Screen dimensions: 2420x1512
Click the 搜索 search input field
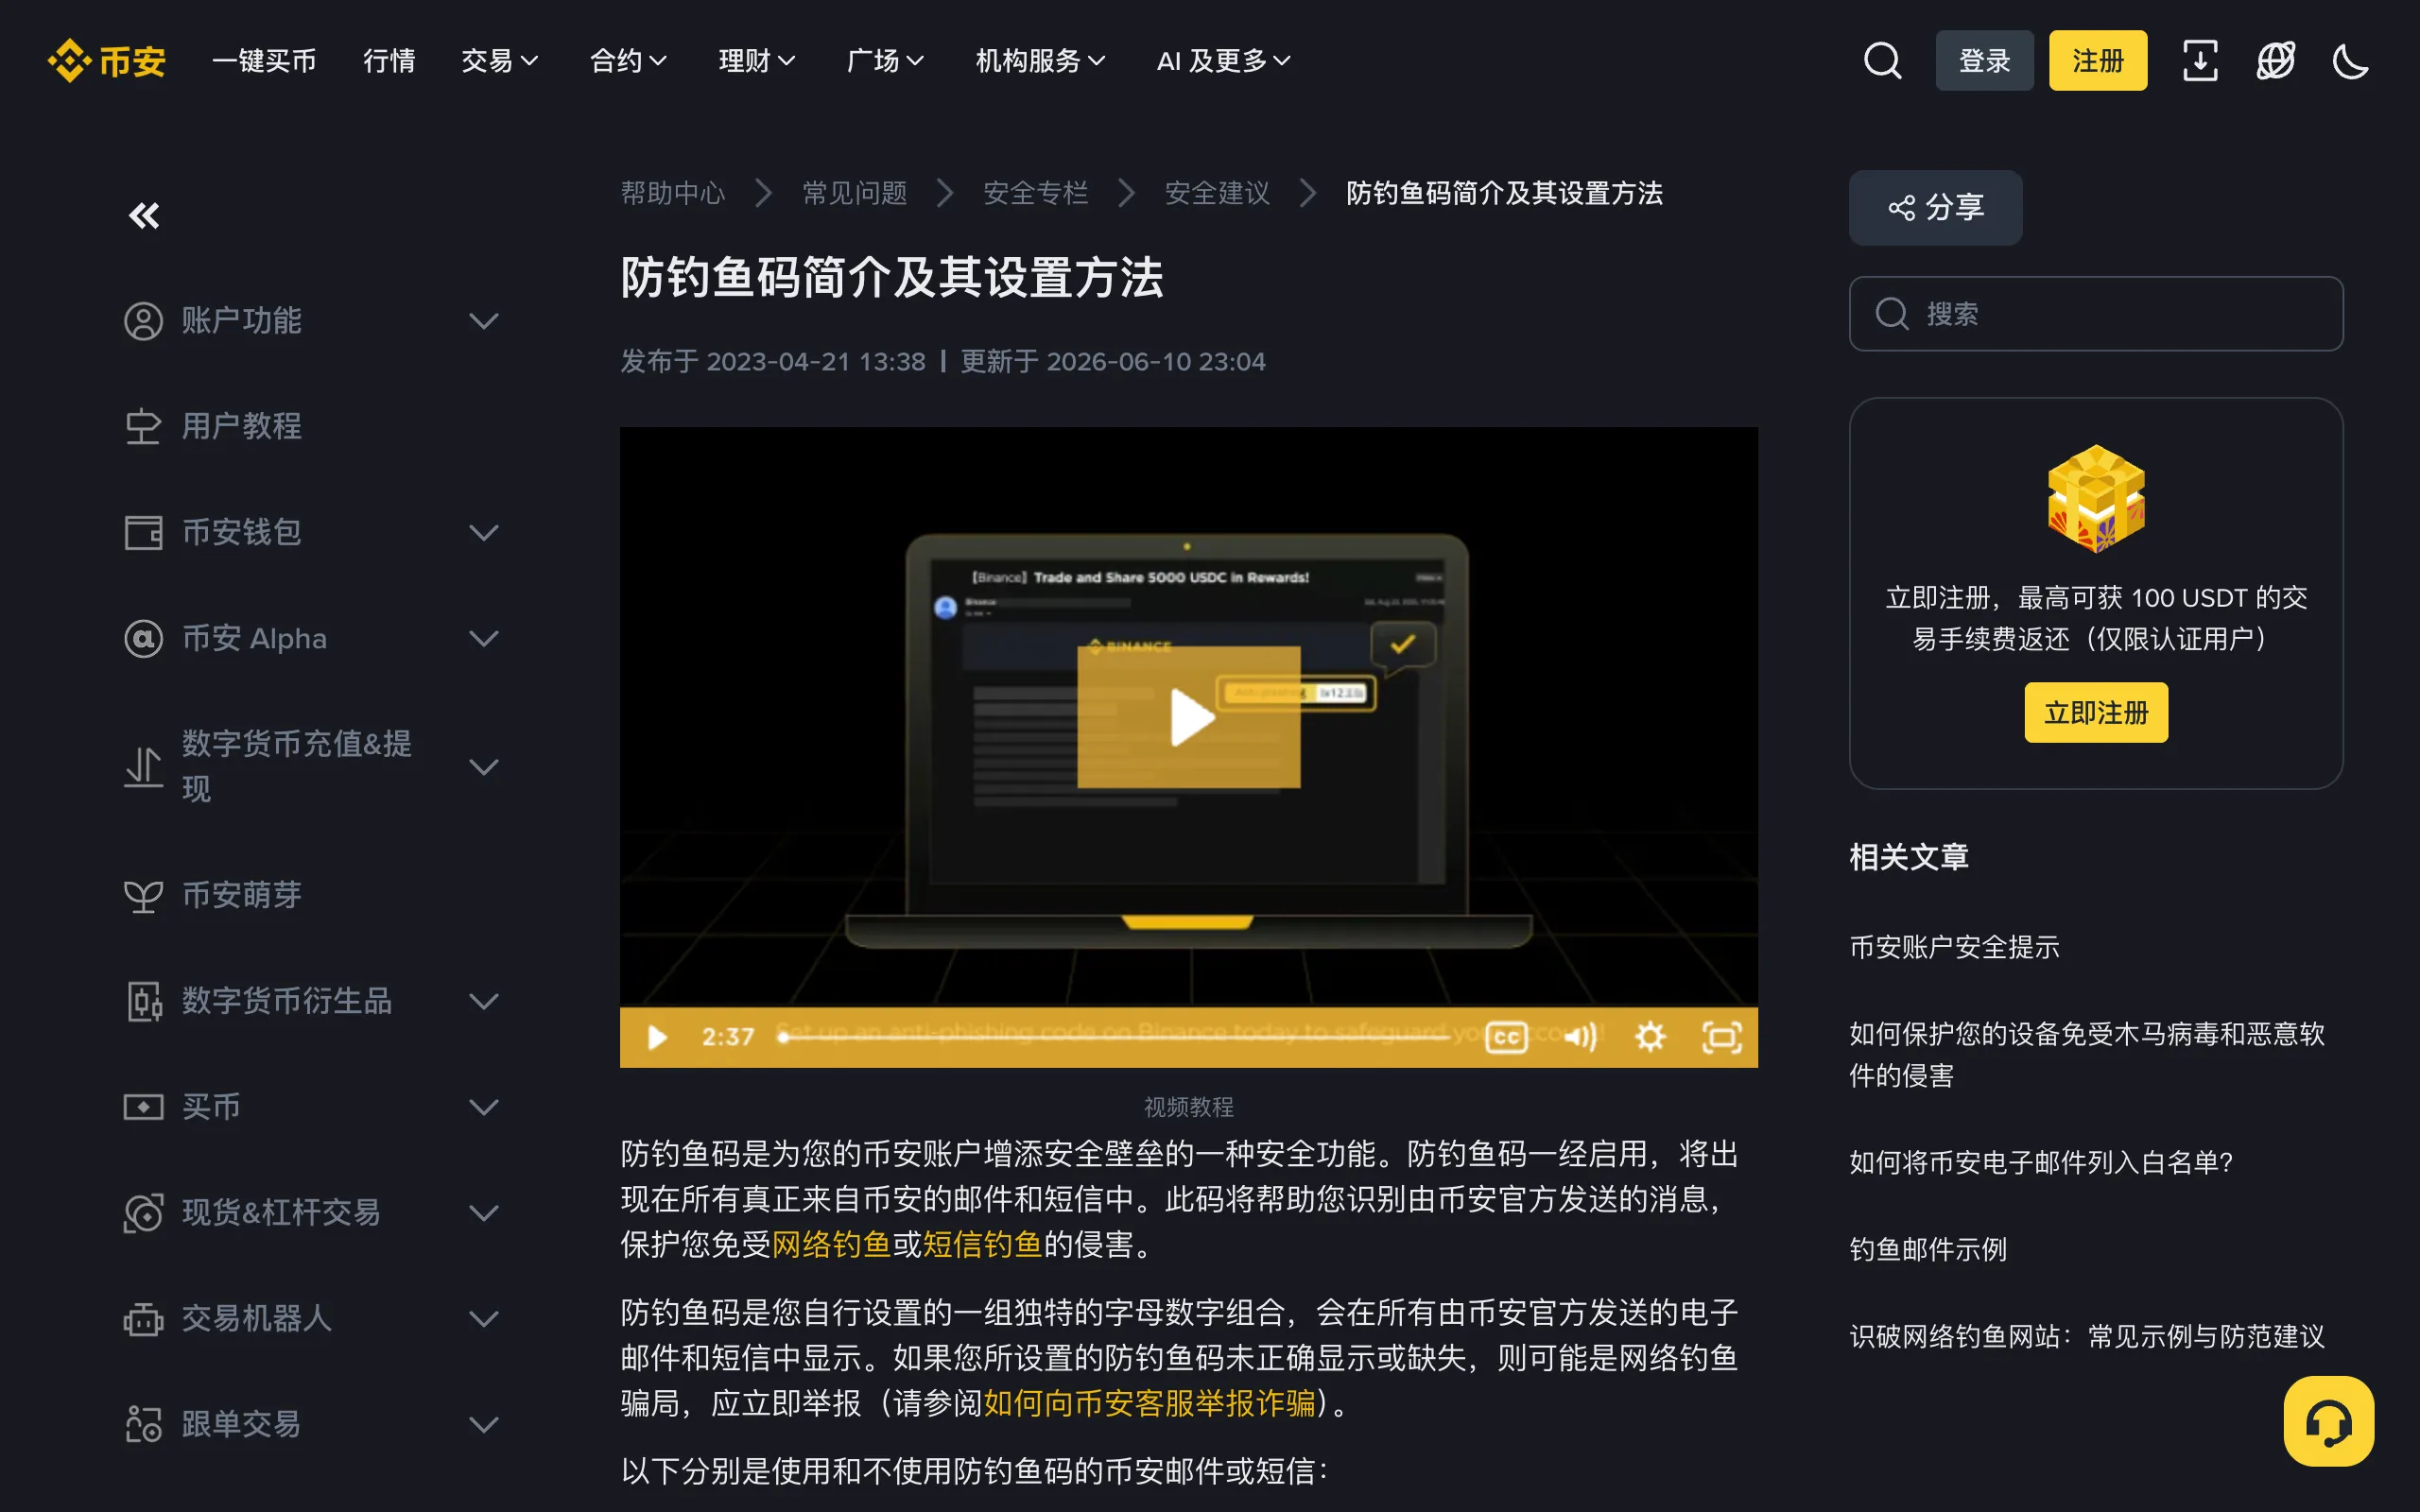click(x=2096, y=314)
